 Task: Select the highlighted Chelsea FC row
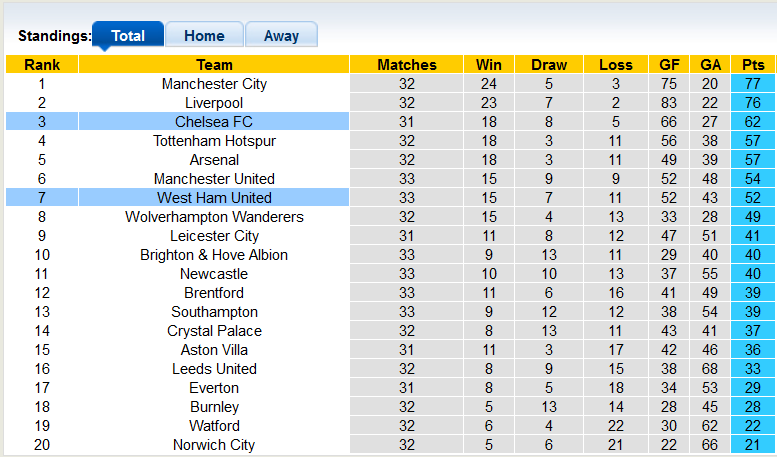[214, 122]
